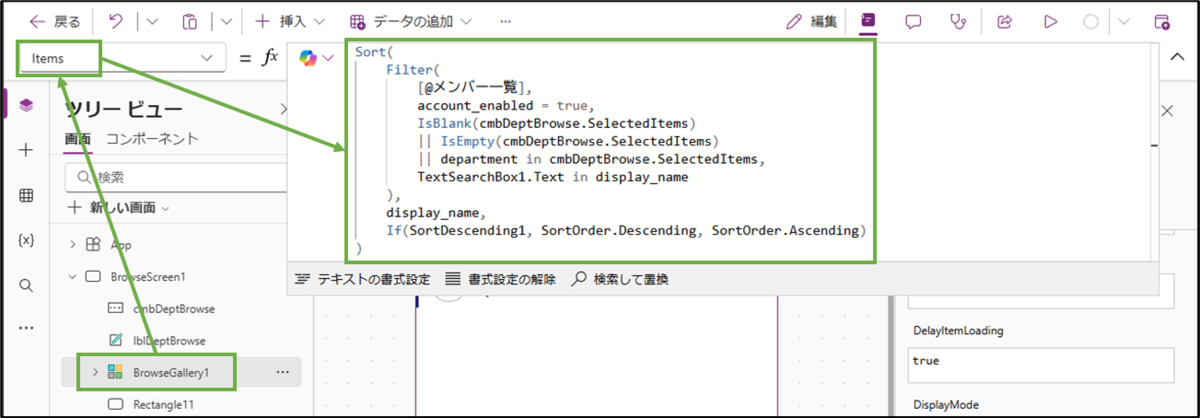
Task: Click 書式設定の解除 remove formatting button
Action: (x=500, y=279)
